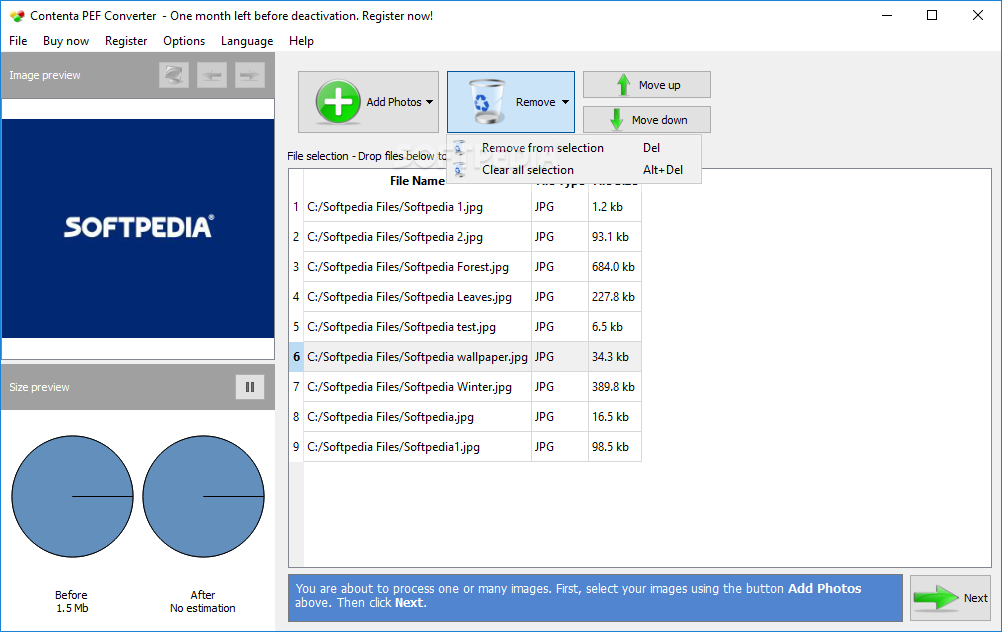Open the Language menu
Image resolution: width=1002 pixels, height=632 pixels.
coord(247,41)
